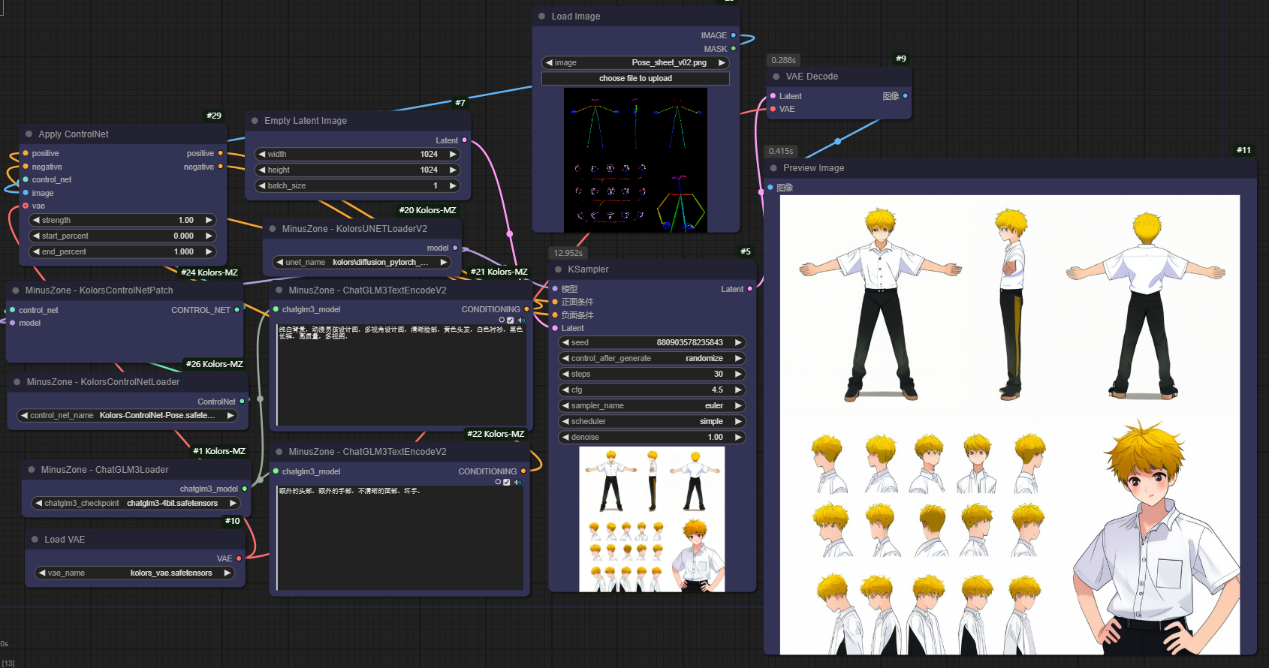
Task: Click the collapse dot on the KSampler node
Action: 558,269
